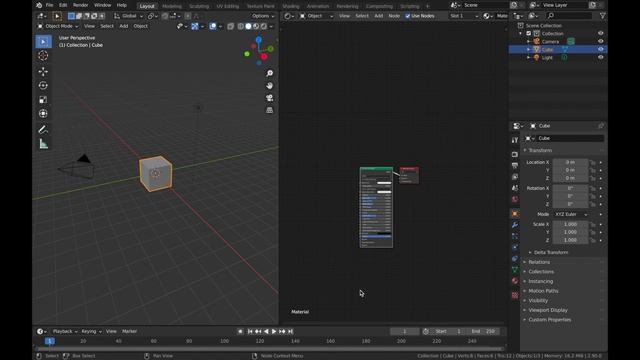The width and height of the screenshot is (640, 360).
Task: Open the Render menu
Action: tap(80, 5)
